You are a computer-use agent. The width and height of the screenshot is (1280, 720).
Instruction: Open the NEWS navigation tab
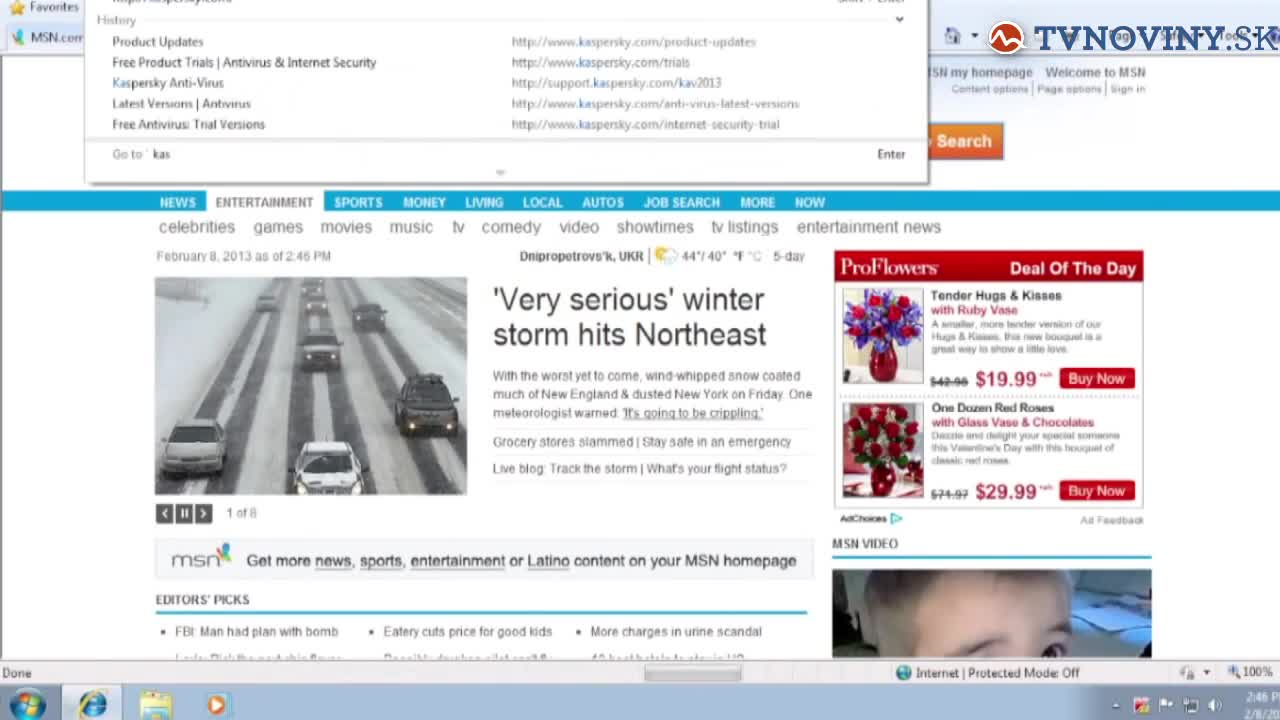pyautogui.click(x=178, y=202)
